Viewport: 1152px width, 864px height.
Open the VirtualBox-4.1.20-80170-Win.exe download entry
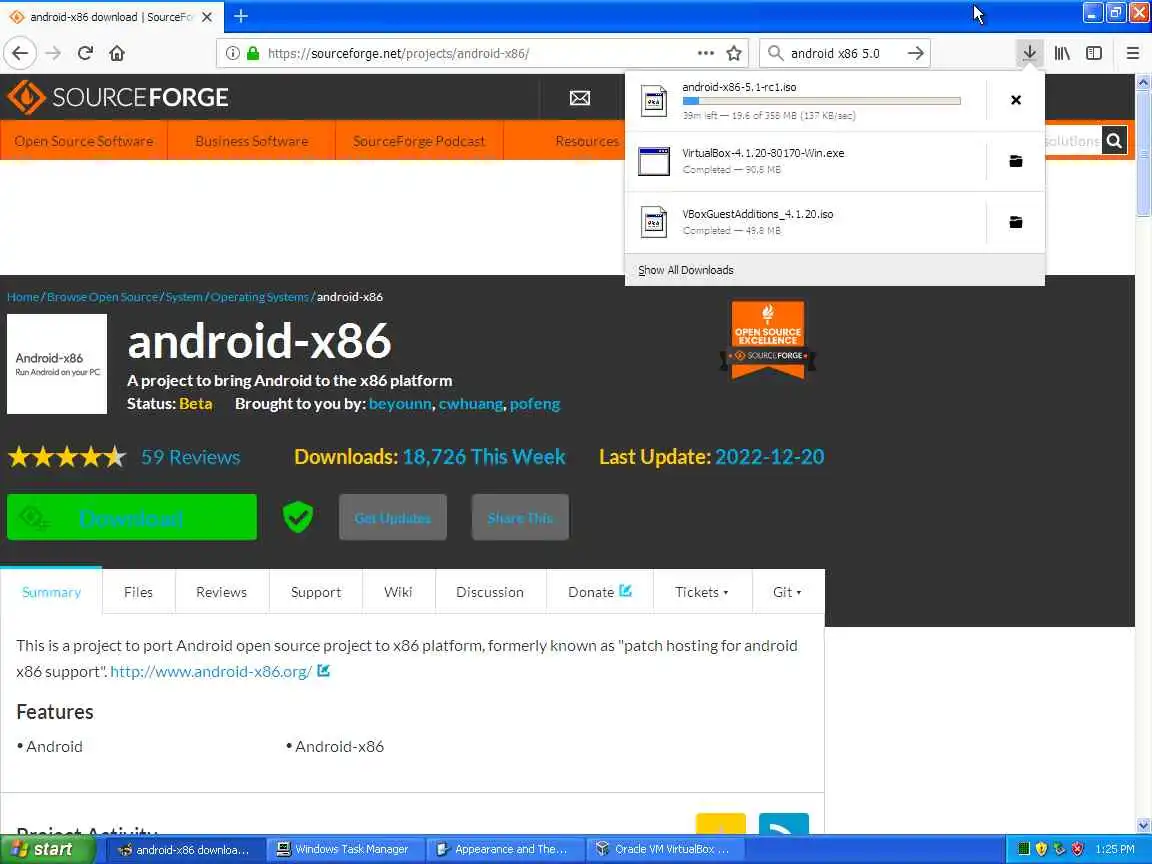pyautogui.click(x=804, y=161)
